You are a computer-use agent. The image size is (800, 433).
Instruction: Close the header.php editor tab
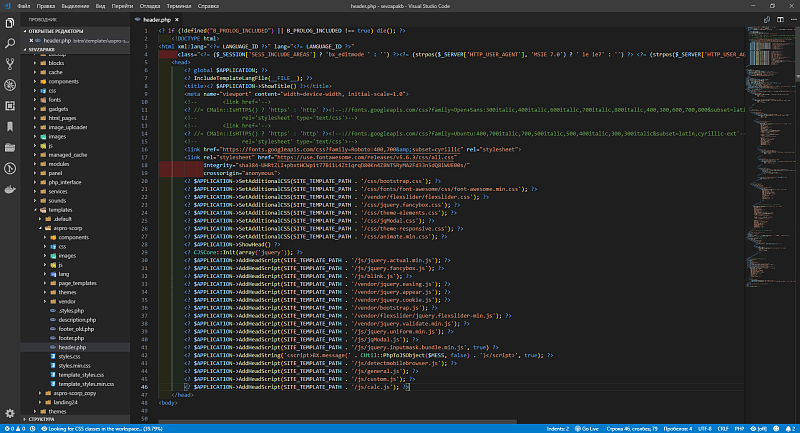point(177,19)
